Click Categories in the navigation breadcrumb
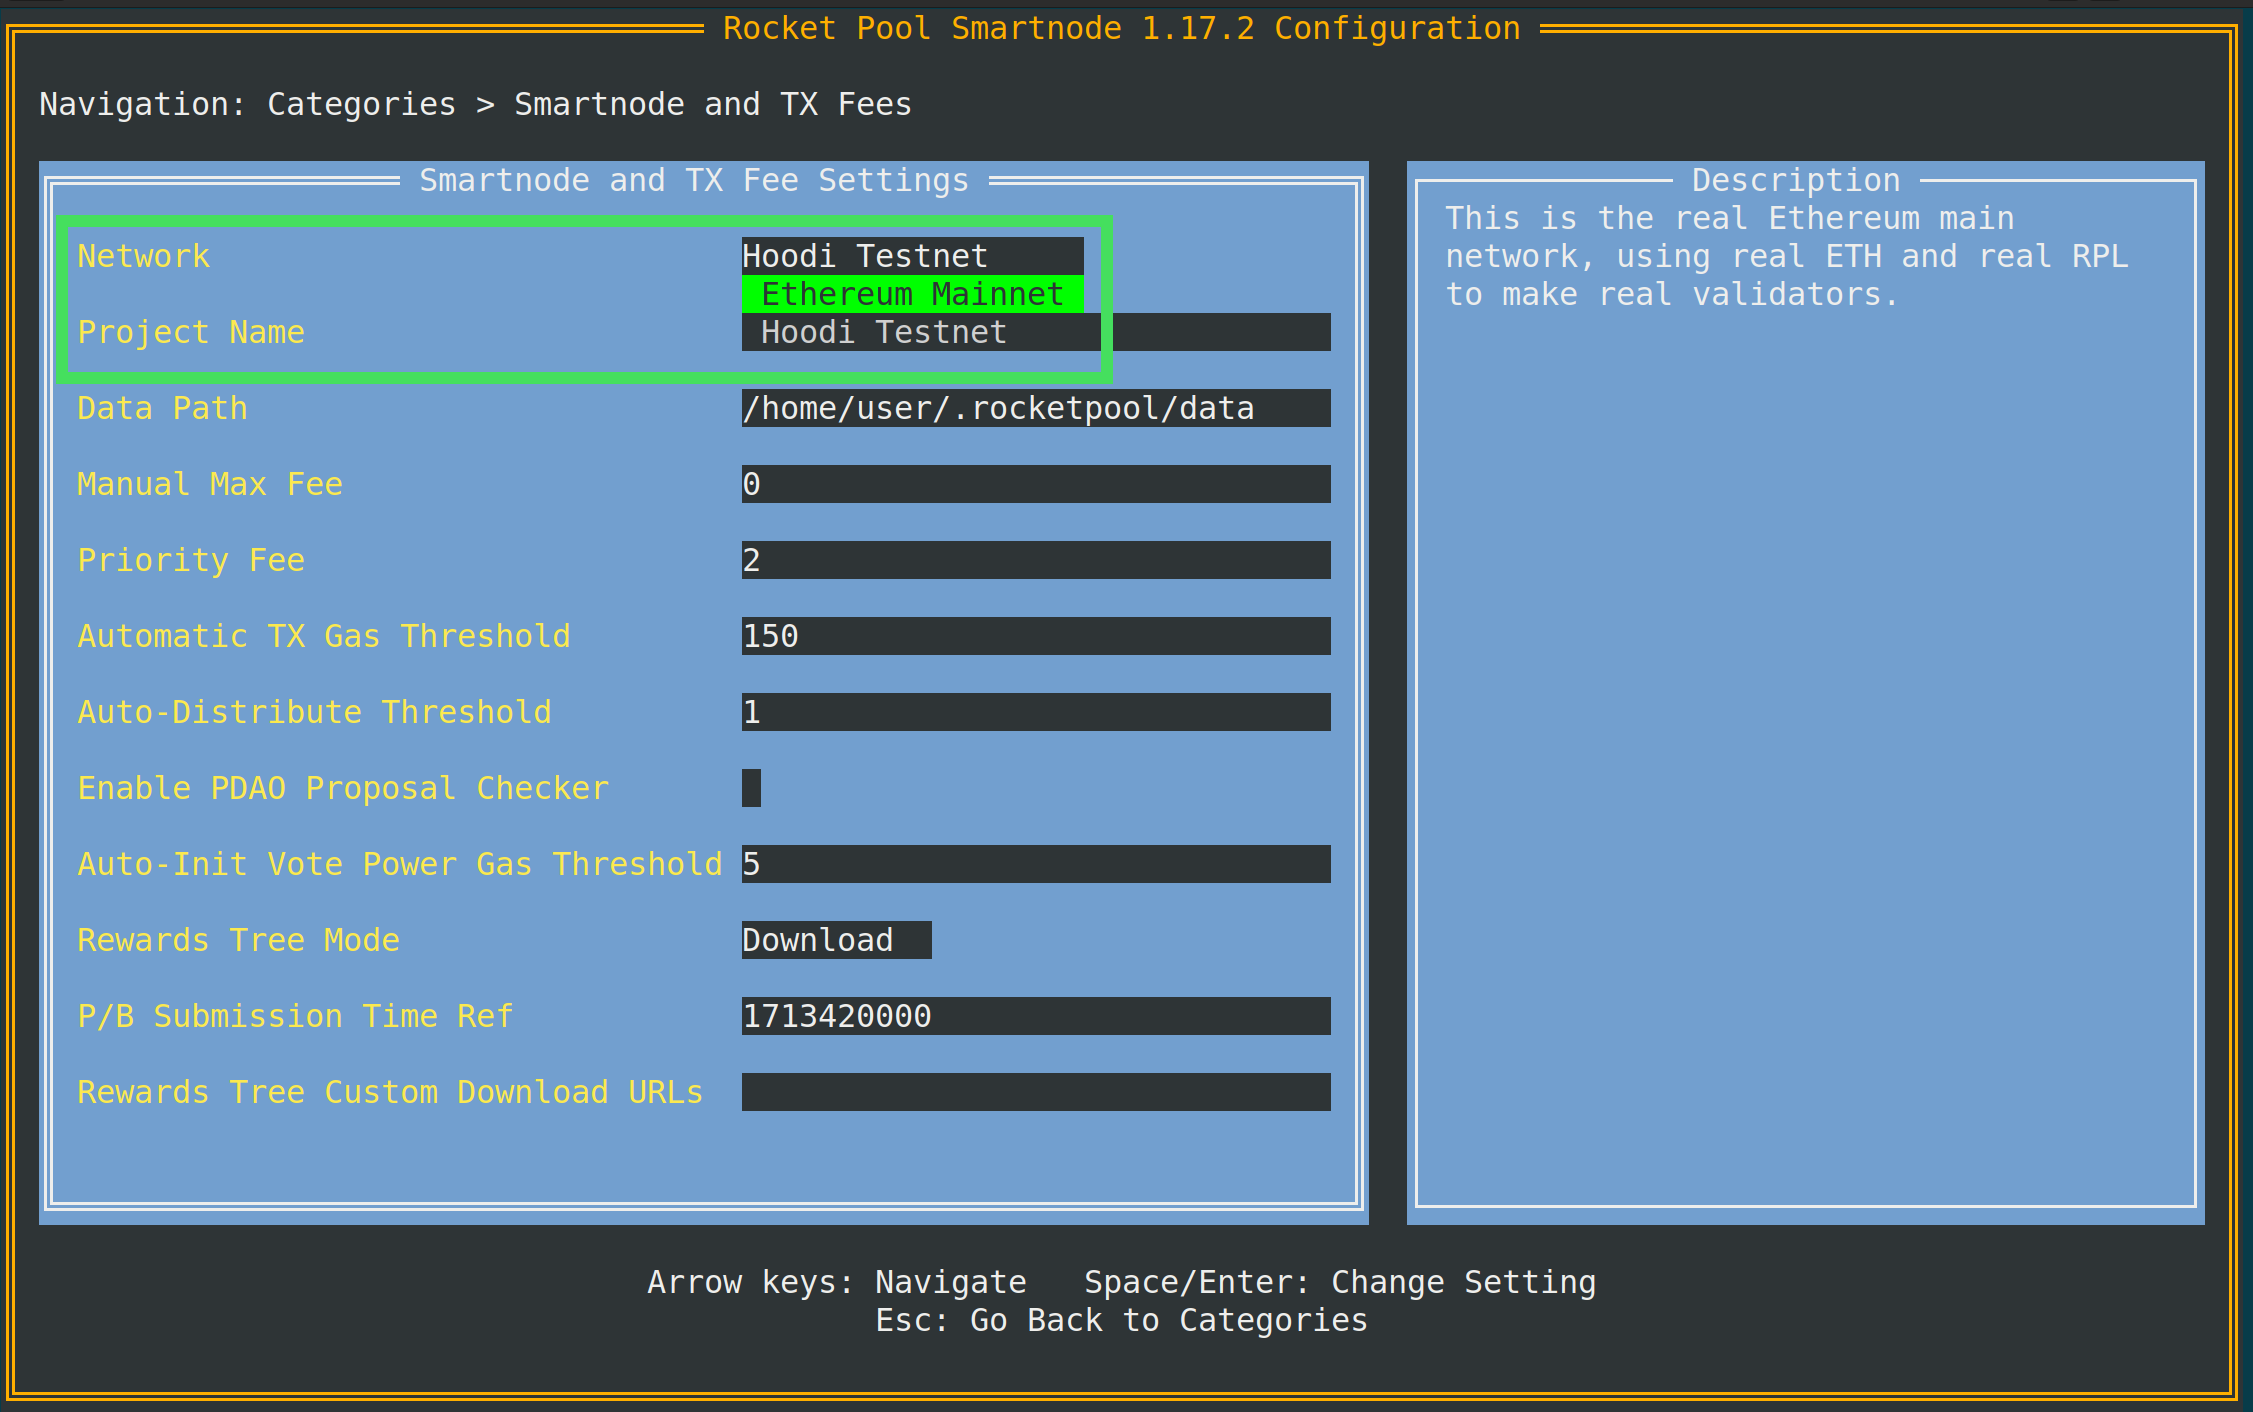The height and width of the screenshot is (1412, 2253). pos(361,104)
